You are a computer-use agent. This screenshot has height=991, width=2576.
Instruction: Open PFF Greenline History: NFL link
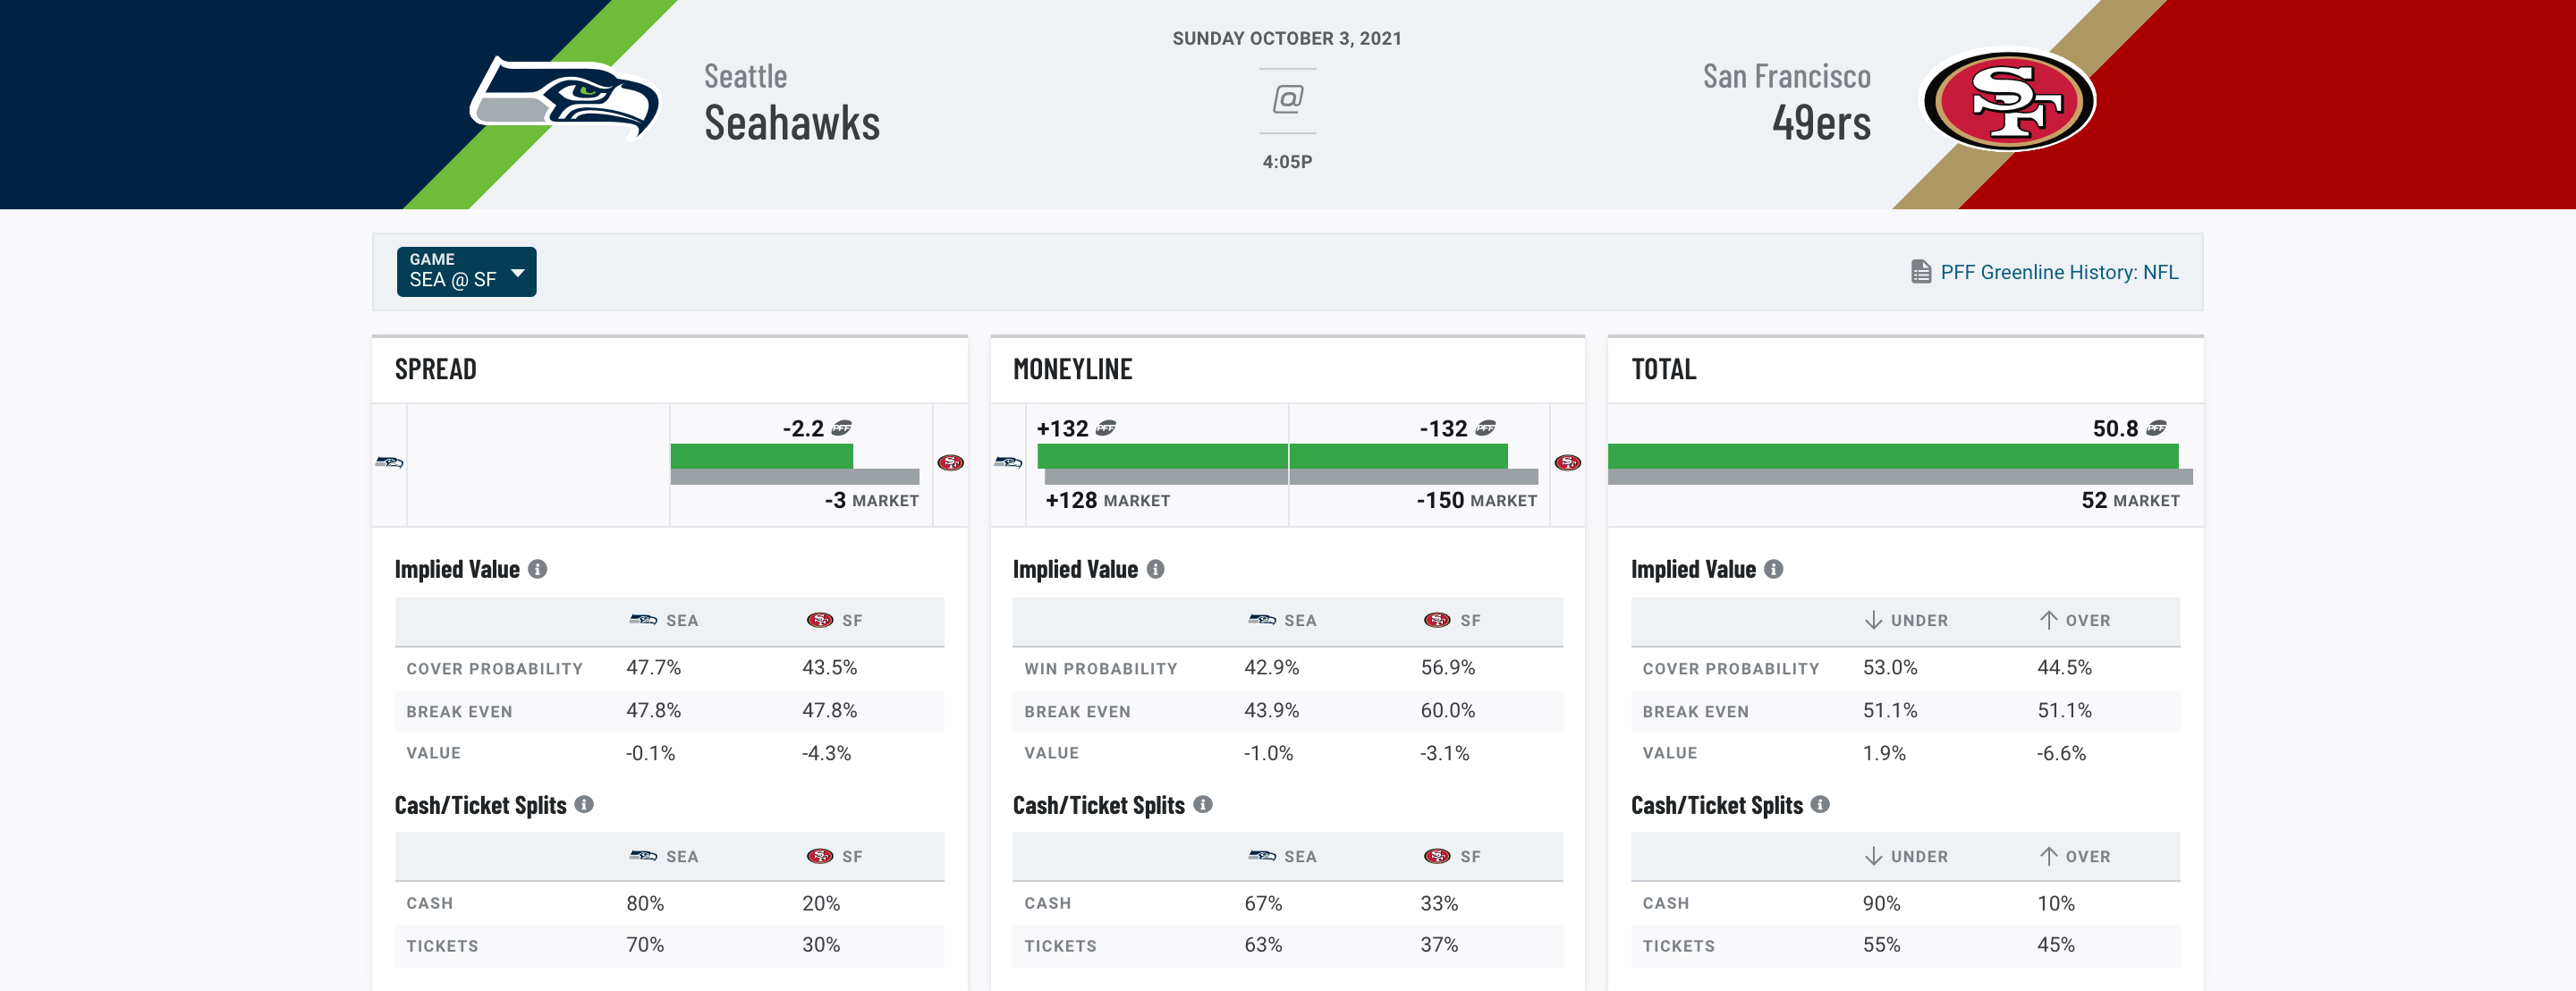2058,272
